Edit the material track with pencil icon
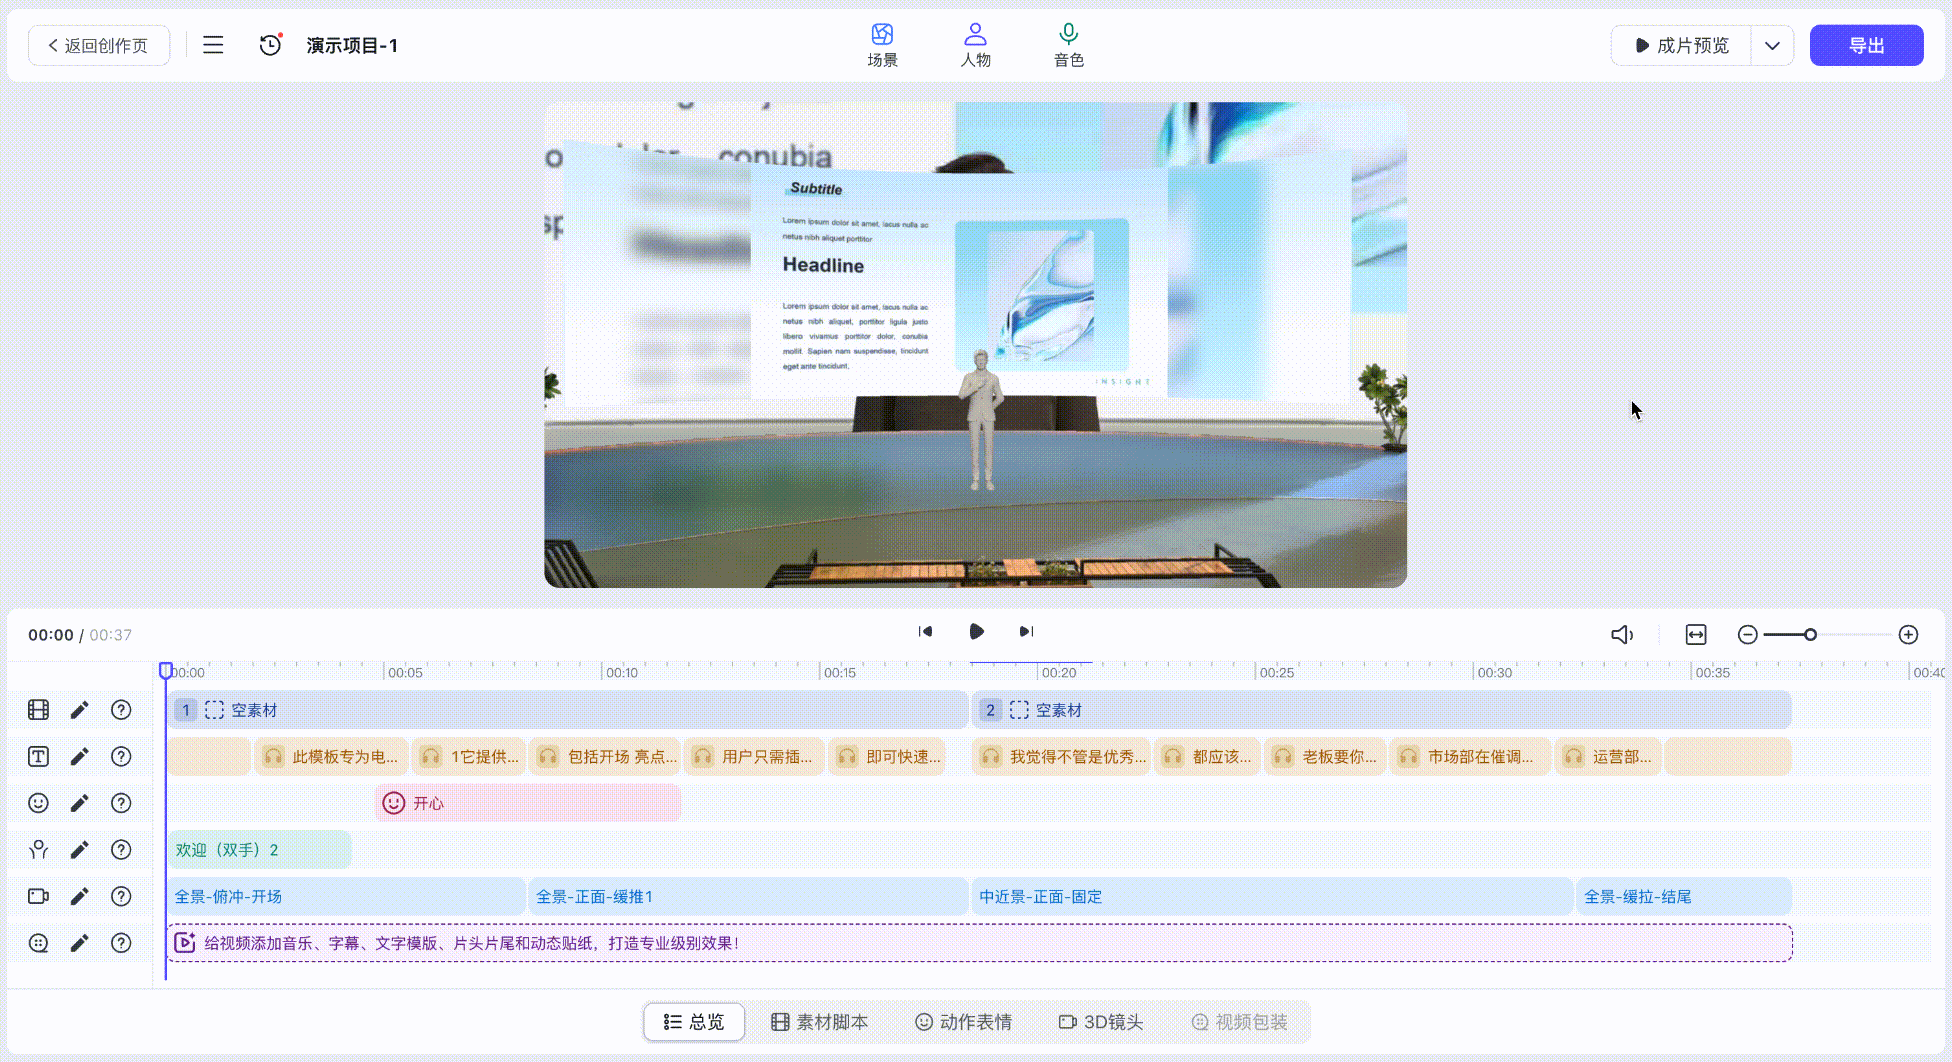The width and height of the screenshot is (1952, 1062). pos(80,710)
